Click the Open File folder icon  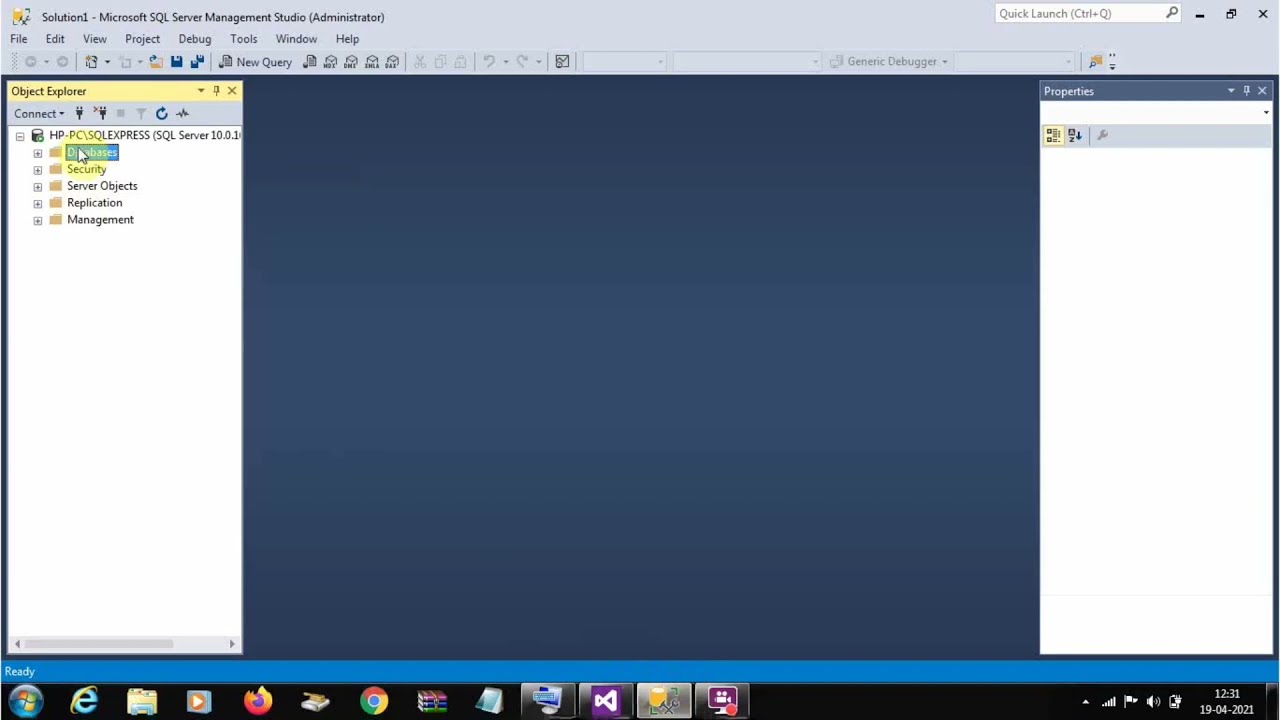[156, 61]
